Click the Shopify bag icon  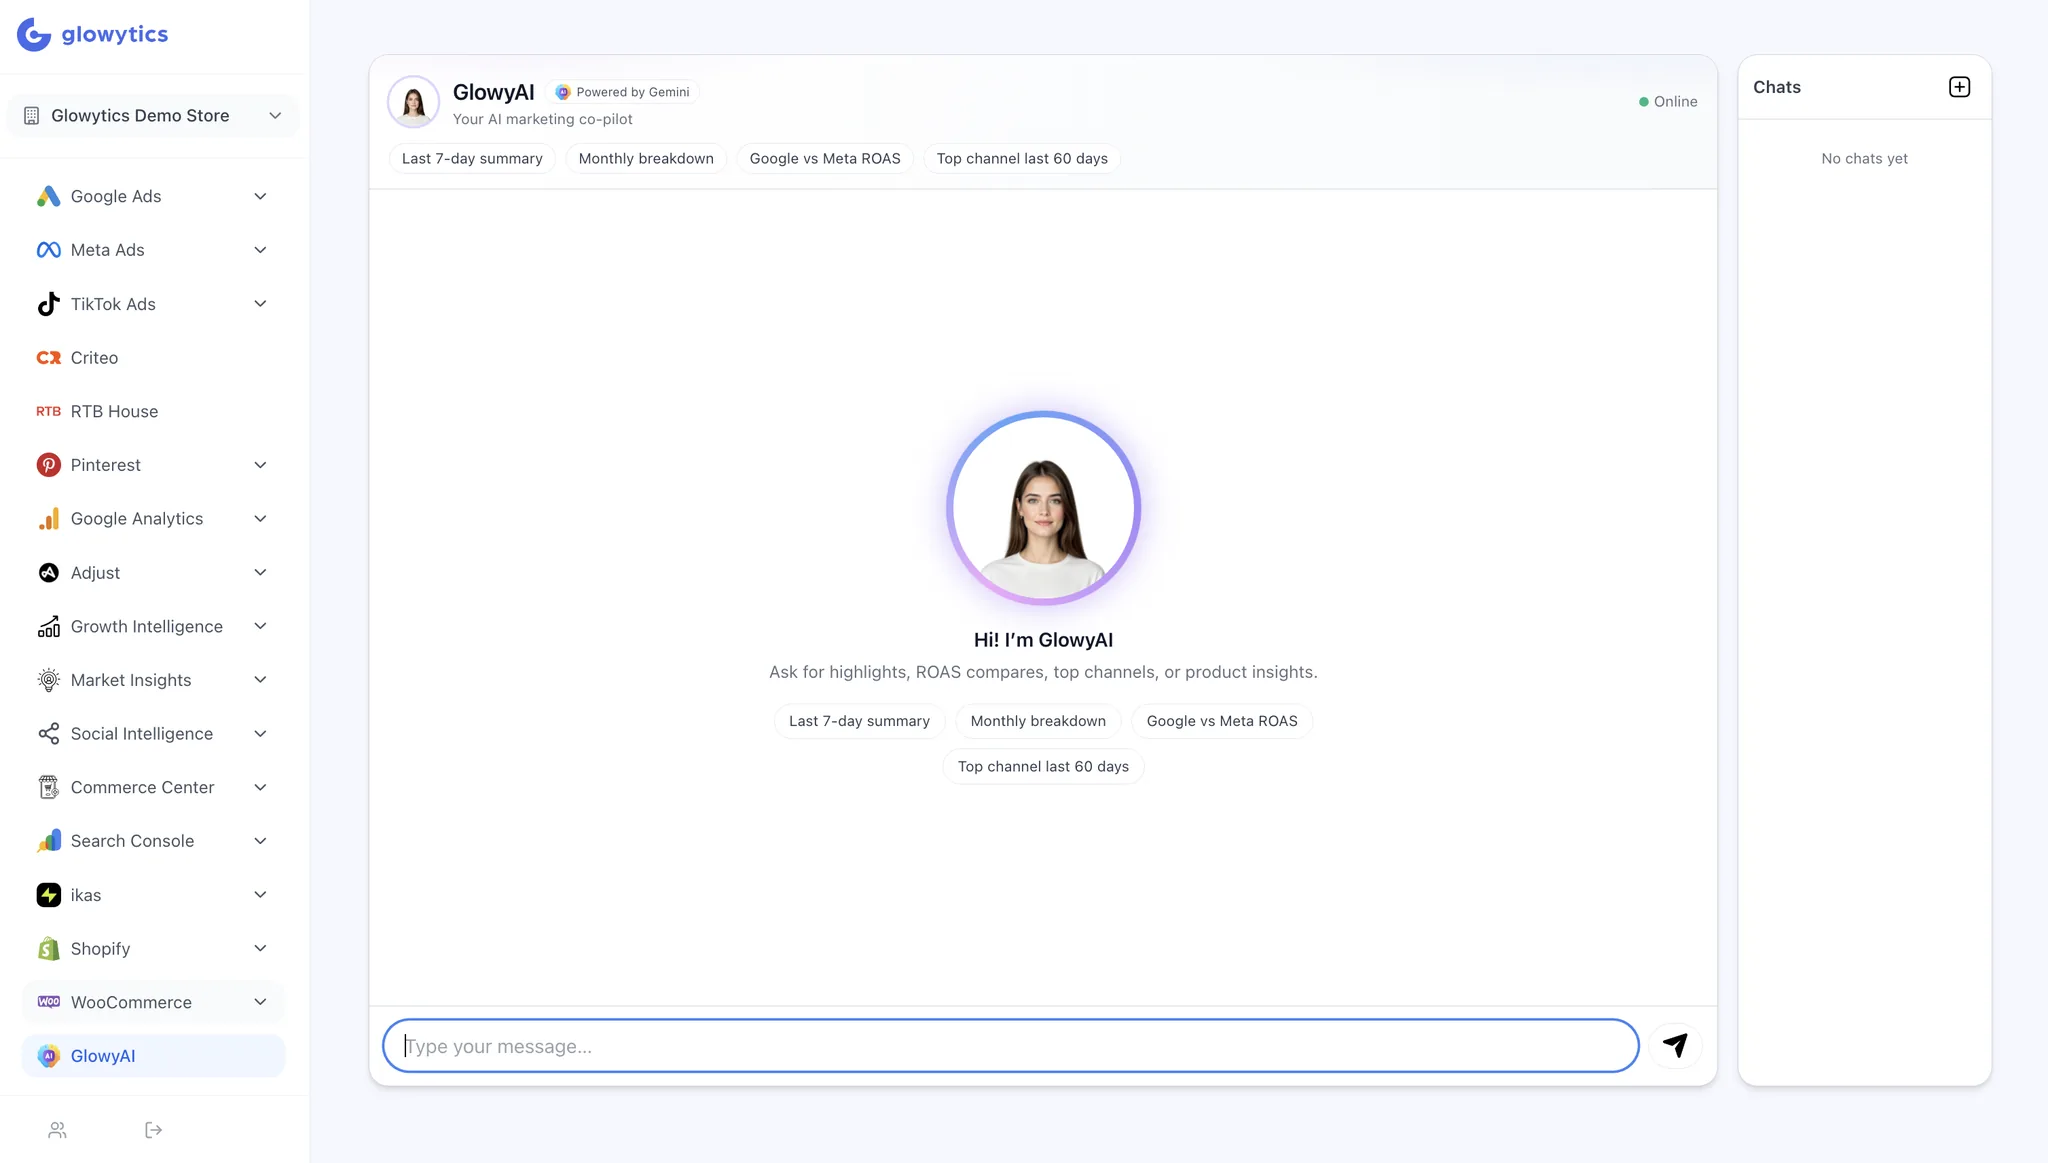pos(48,949)
